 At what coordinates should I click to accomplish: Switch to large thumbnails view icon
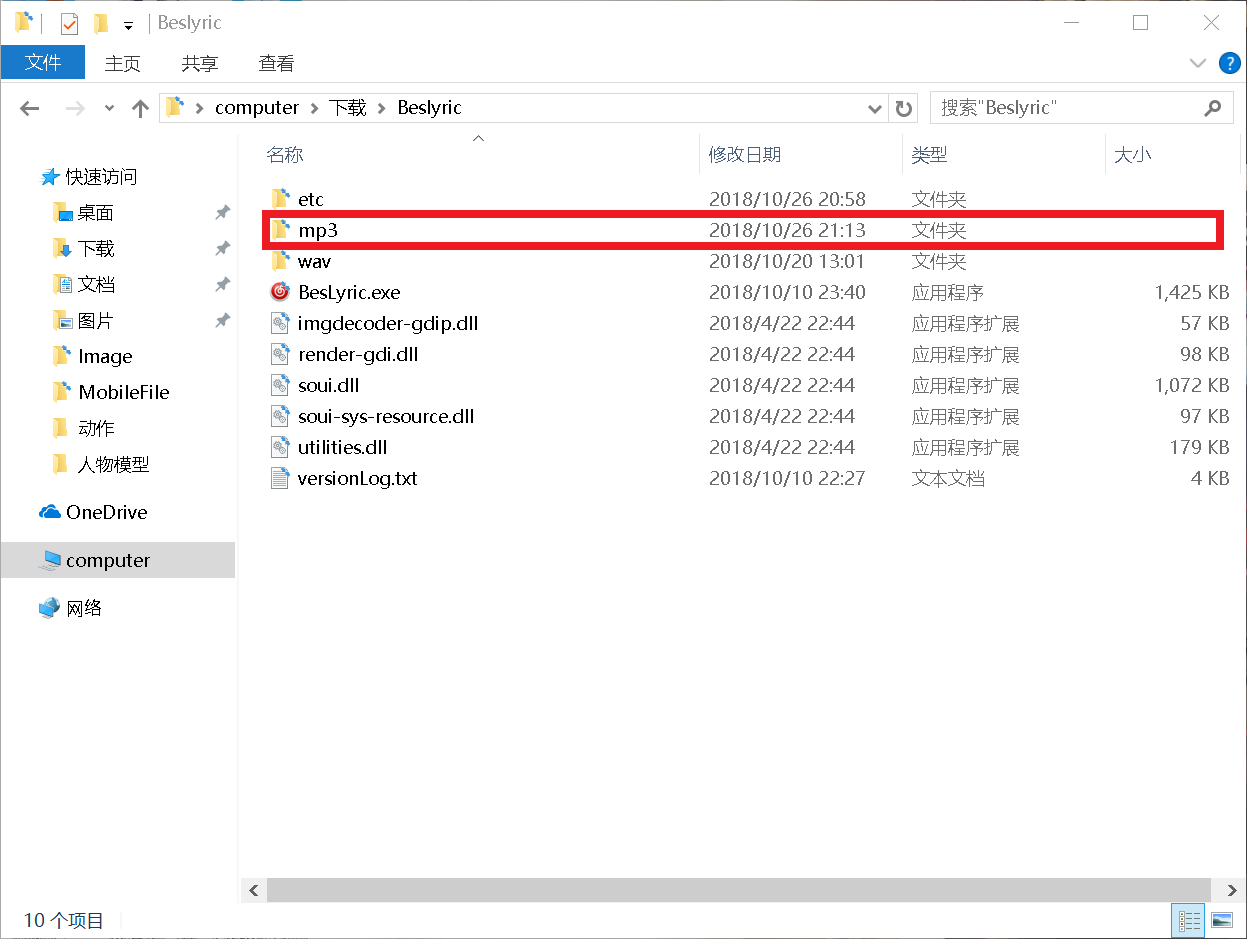tap(1221, 920)
